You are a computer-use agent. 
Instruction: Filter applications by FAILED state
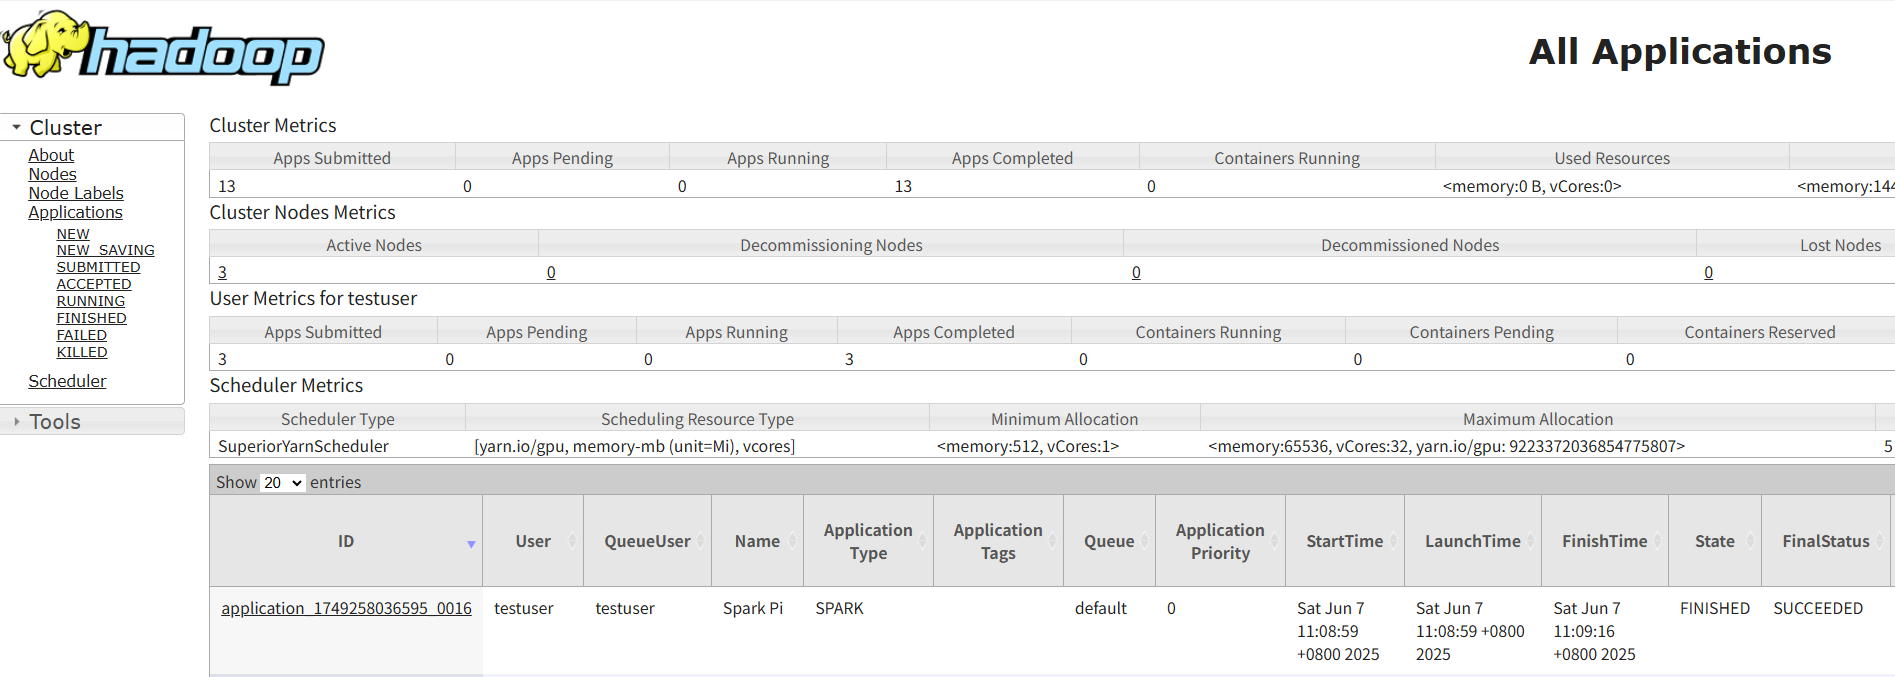tap(81, 335)
